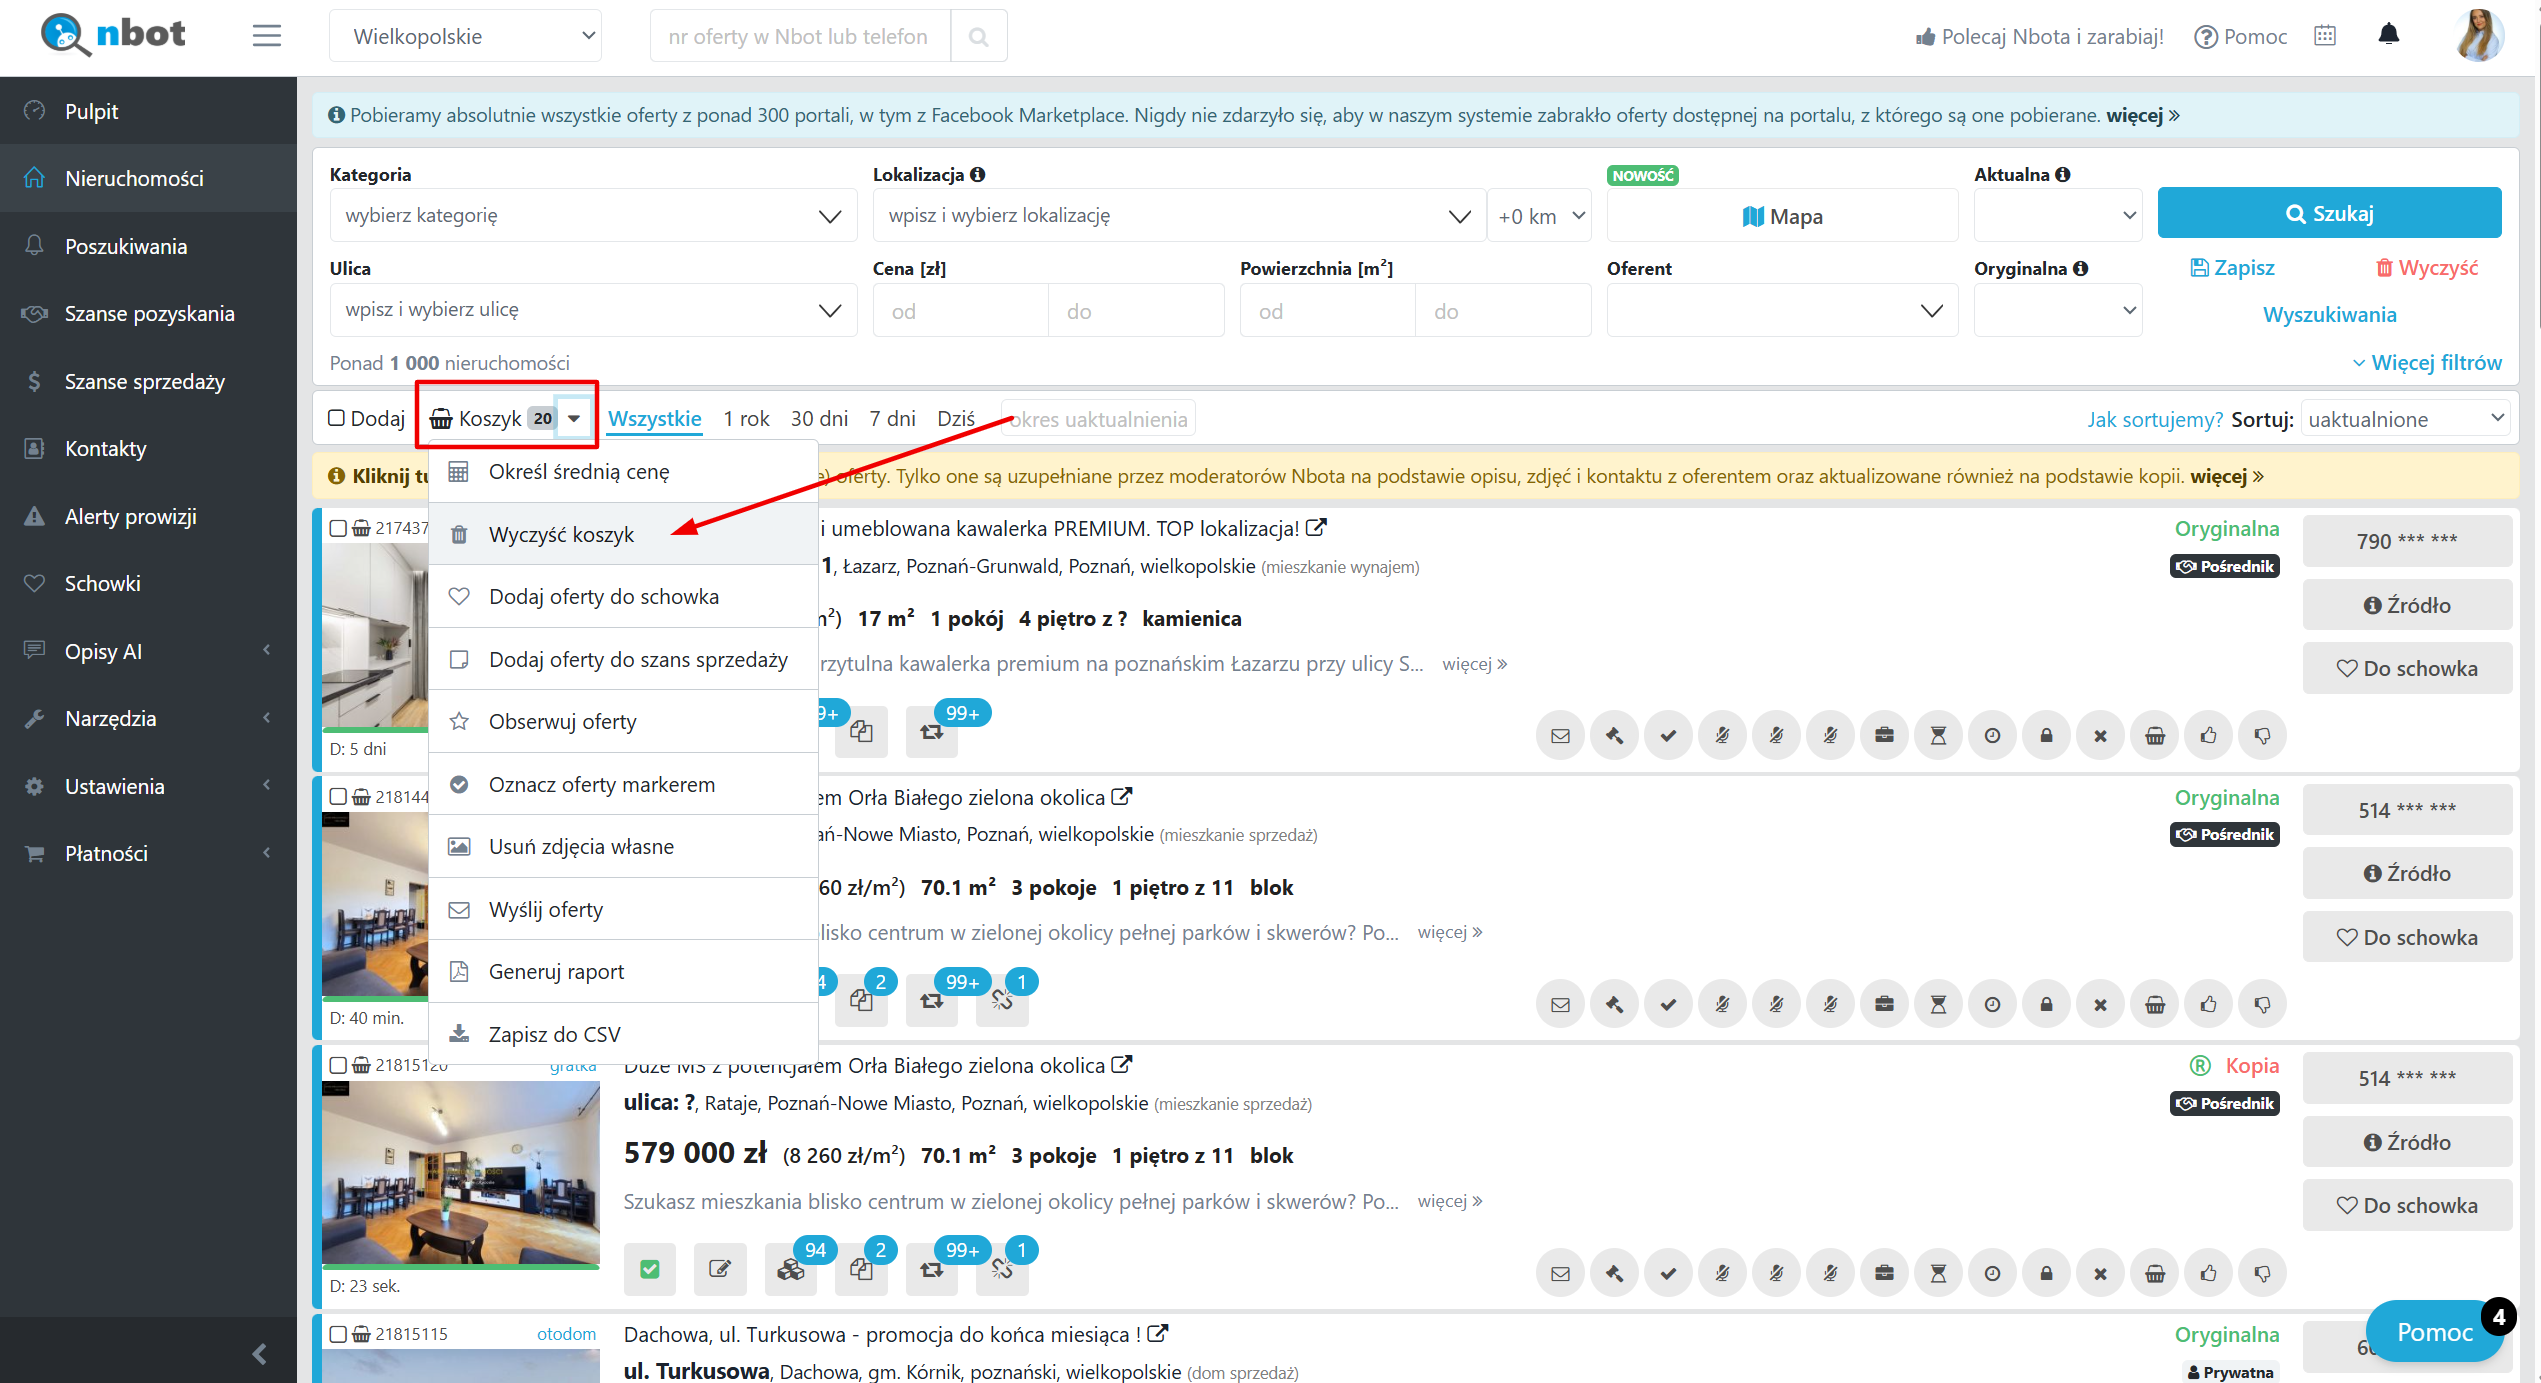This screenshot has width=2541, height=1383.
Task: Click the lock icon on first listing
Action: [2046, 736]
